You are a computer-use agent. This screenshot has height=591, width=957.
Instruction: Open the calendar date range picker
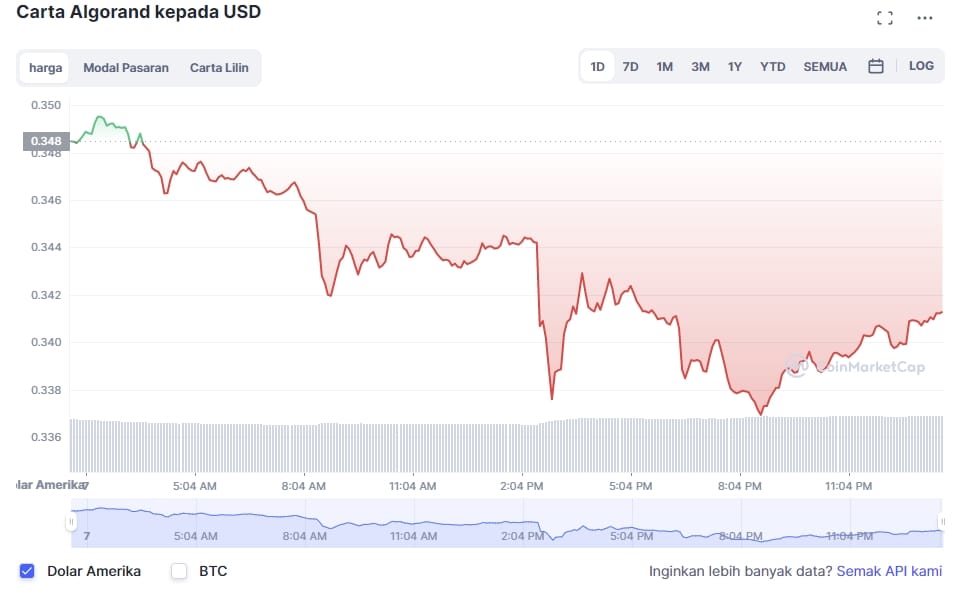(876, 67)
